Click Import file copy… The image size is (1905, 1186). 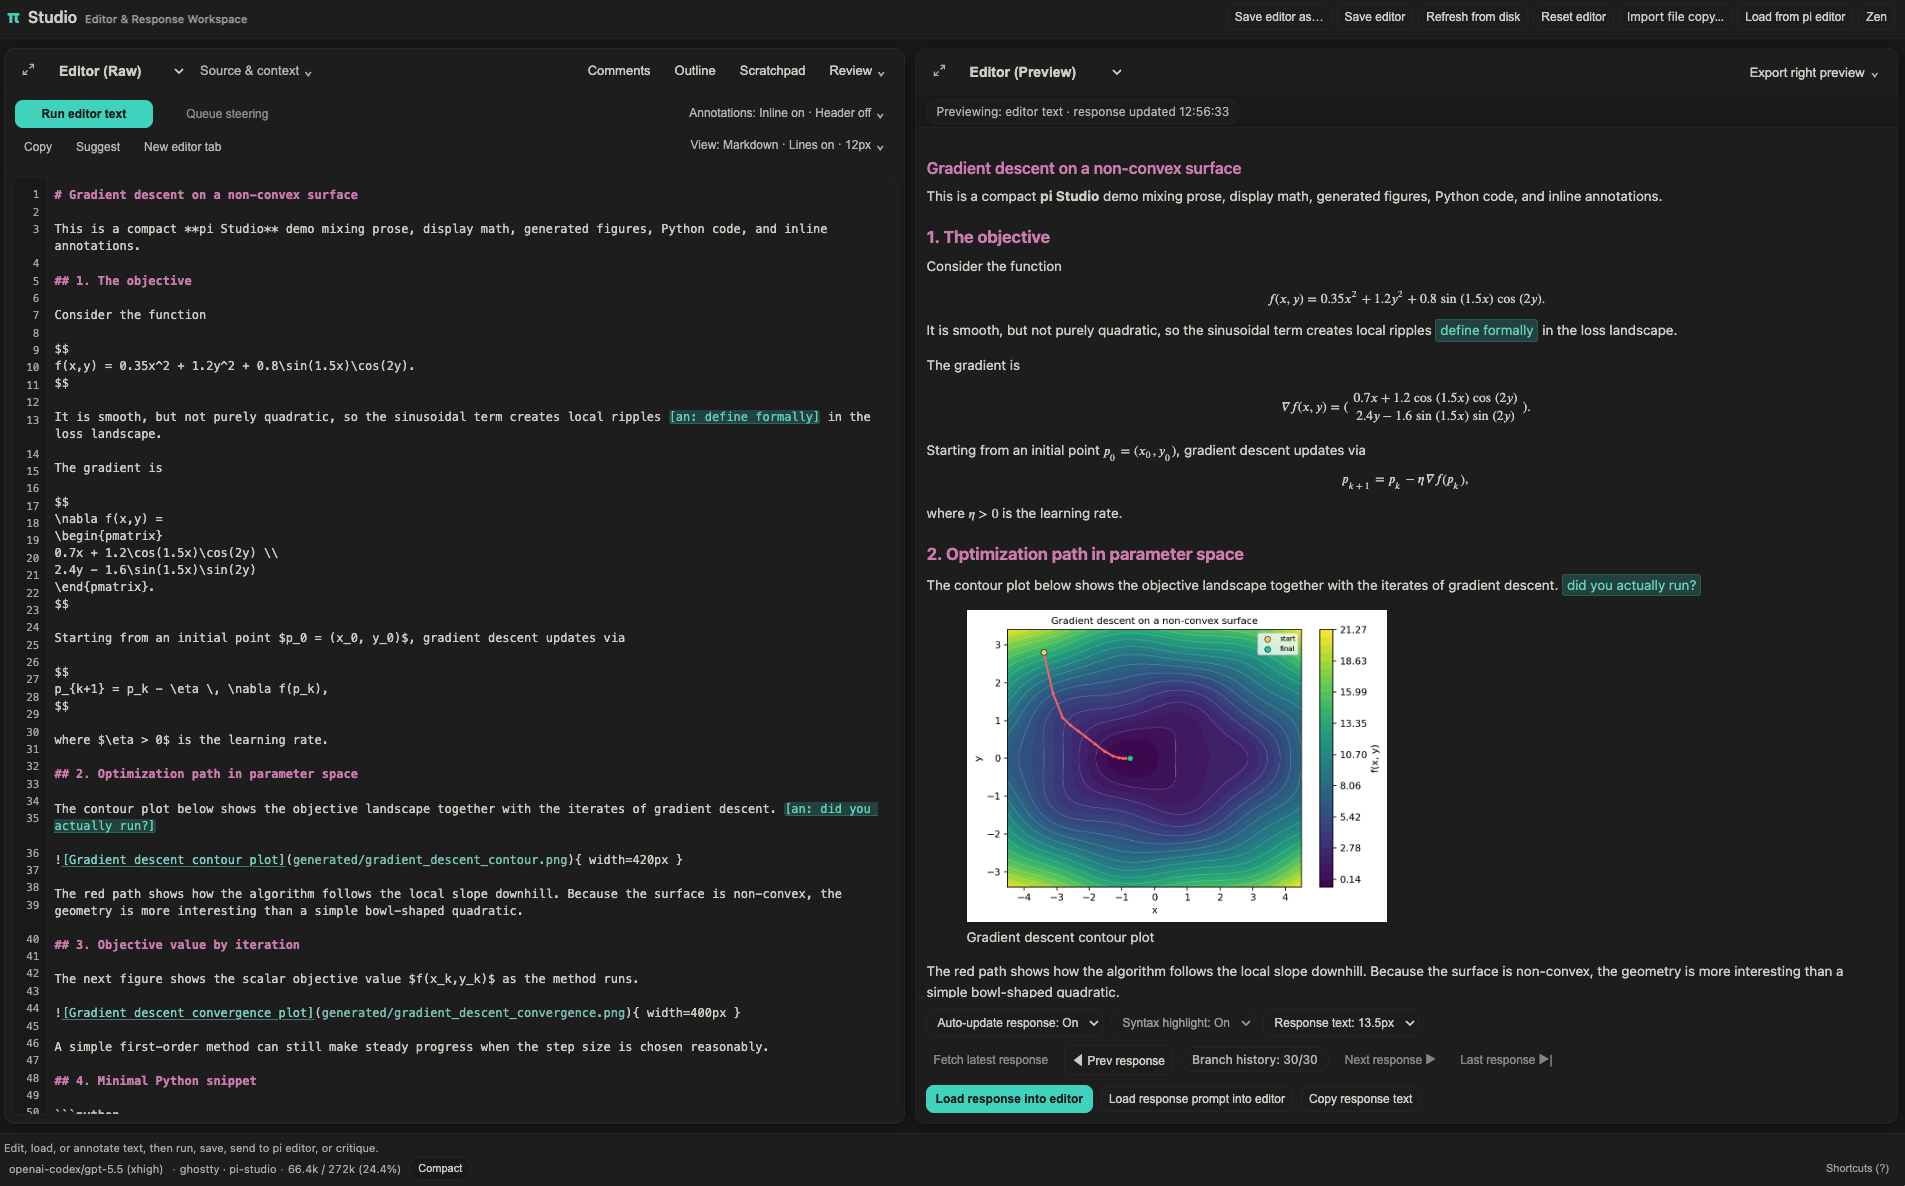(x=1675, y=17)
